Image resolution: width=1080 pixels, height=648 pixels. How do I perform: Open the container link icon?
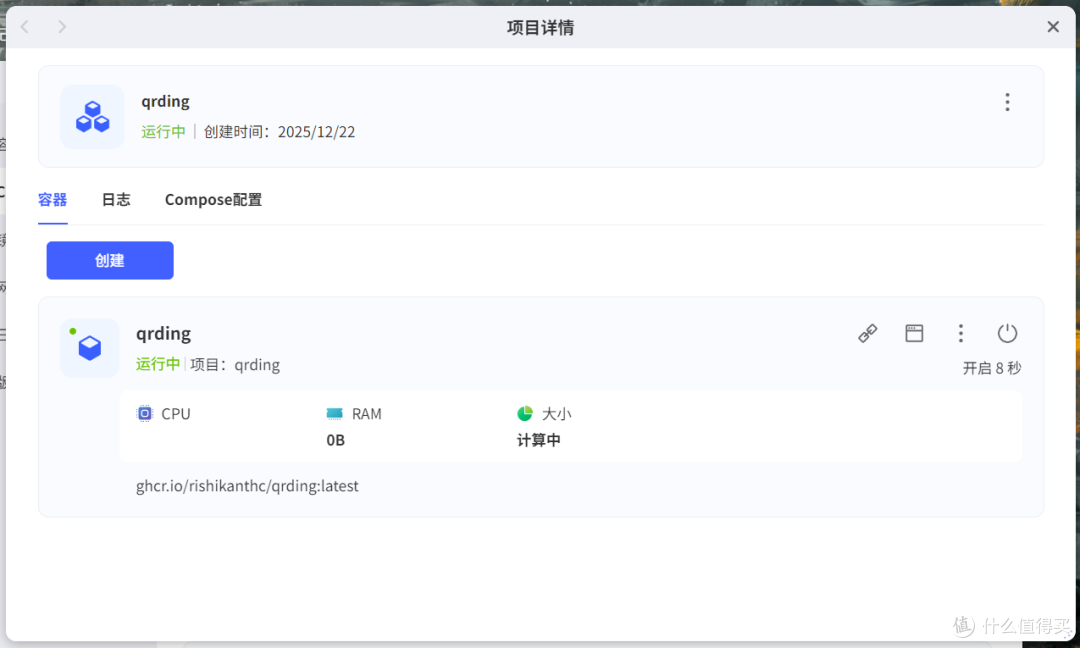(x=868, y=333)
